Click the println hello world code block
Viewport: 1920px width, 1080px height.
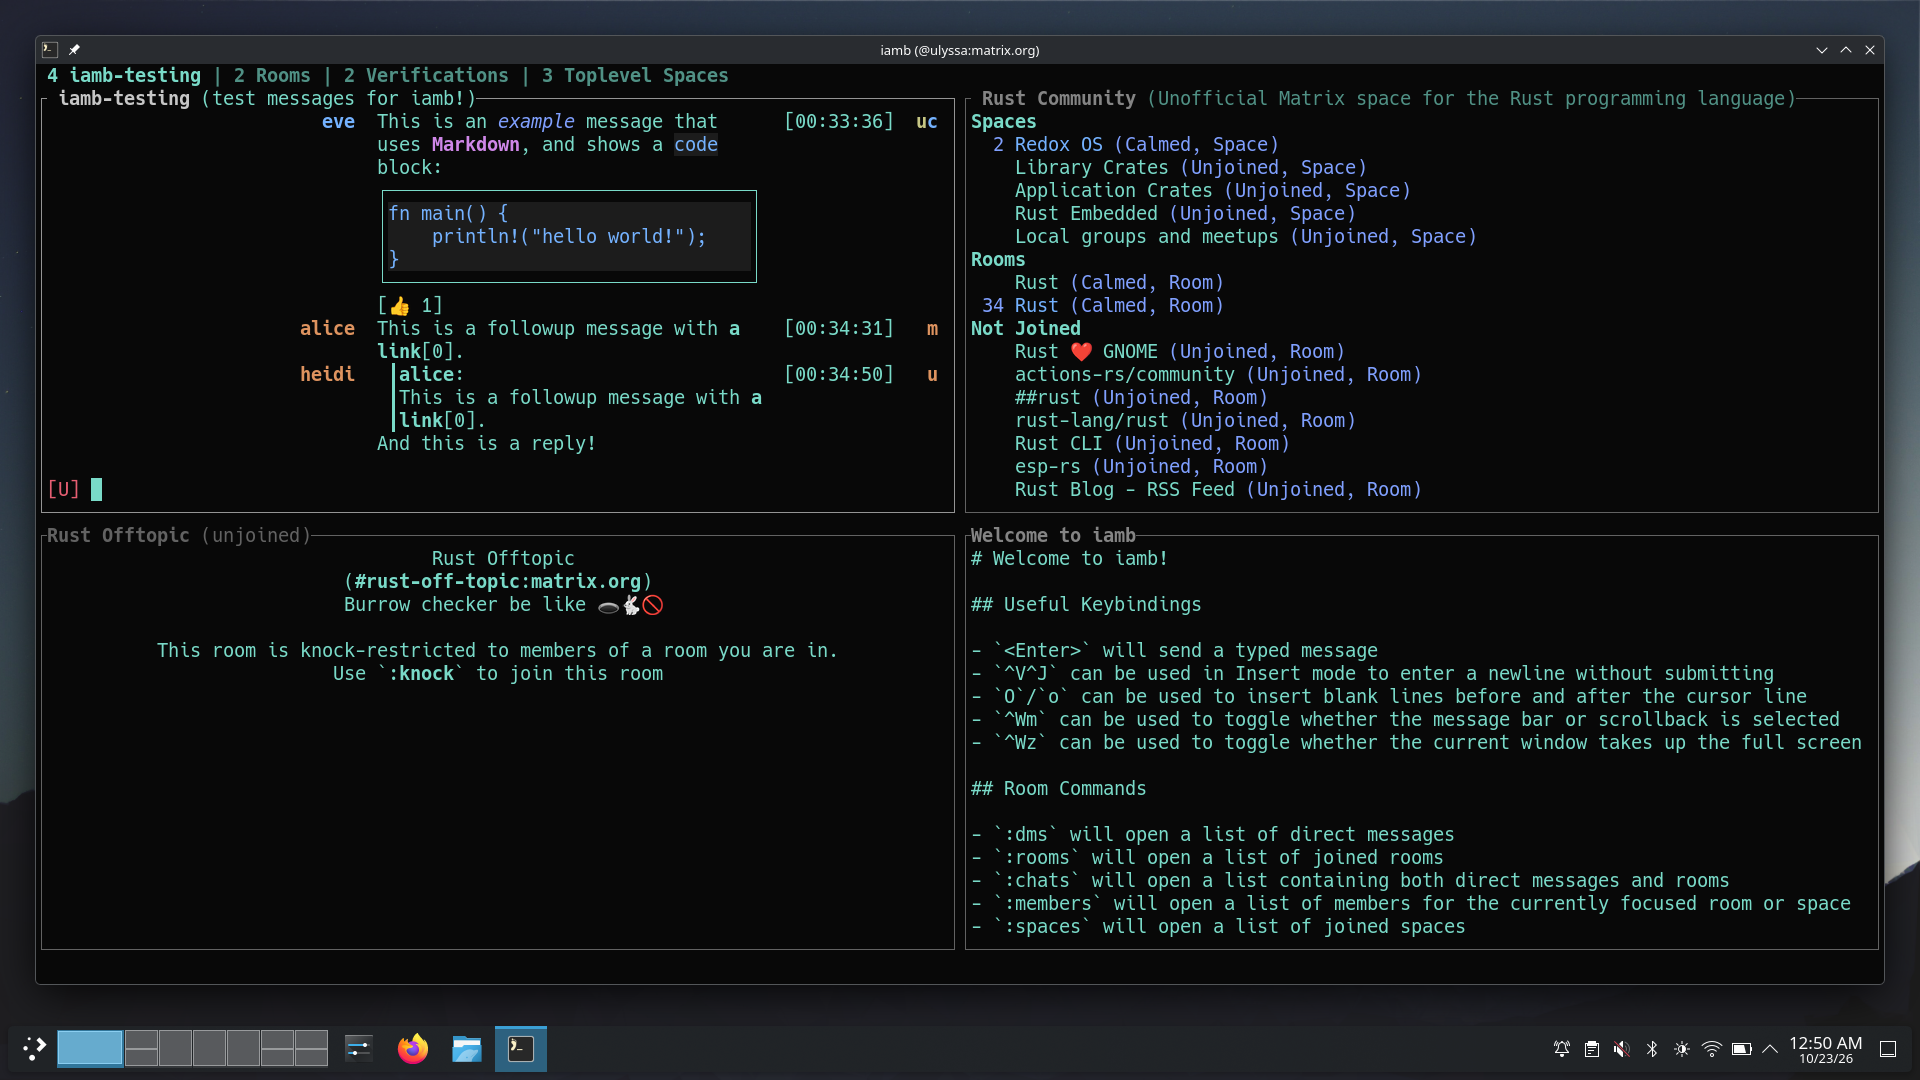click(569, 236)
